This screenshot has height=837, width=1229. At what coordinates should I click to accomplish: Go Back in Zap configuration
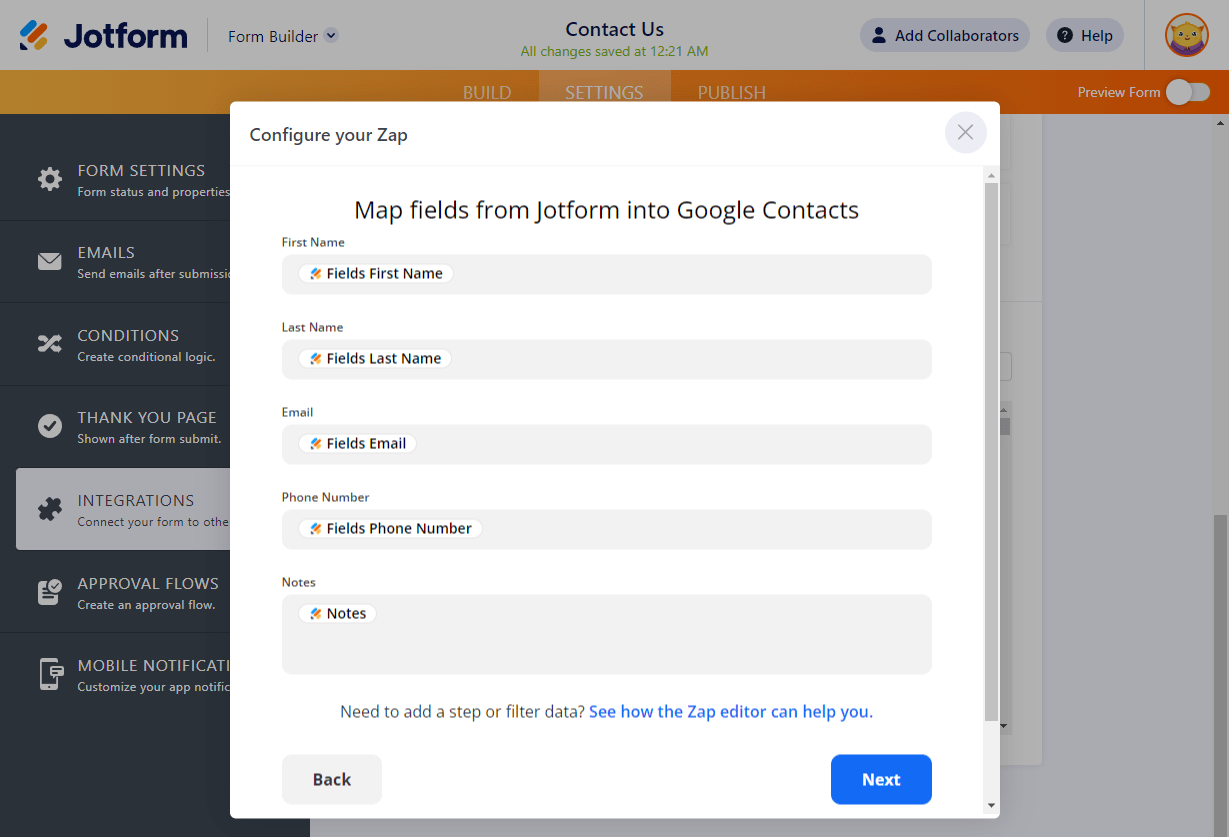point(331,779)
